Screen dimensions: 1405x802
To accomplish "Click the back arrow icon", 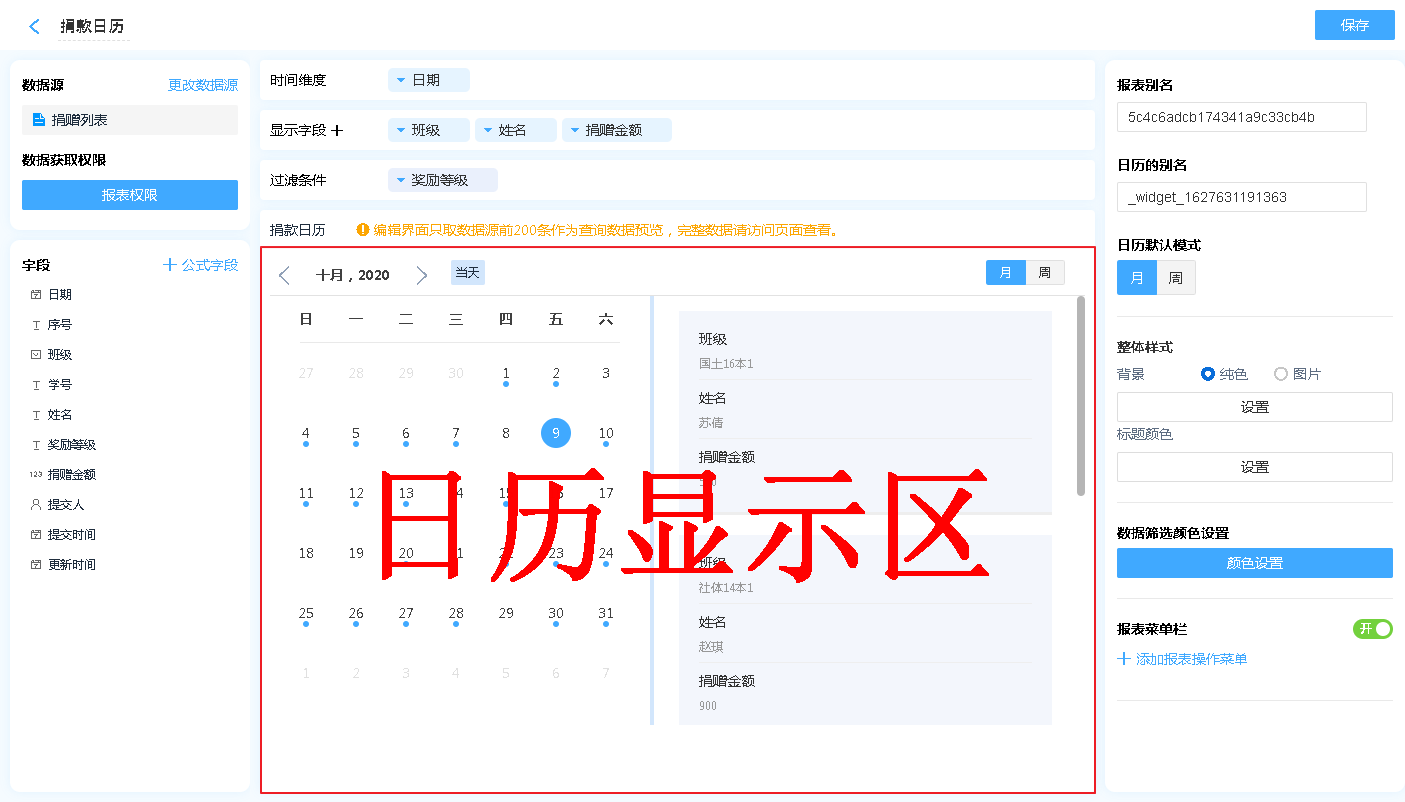I will (x=35, y=27).
